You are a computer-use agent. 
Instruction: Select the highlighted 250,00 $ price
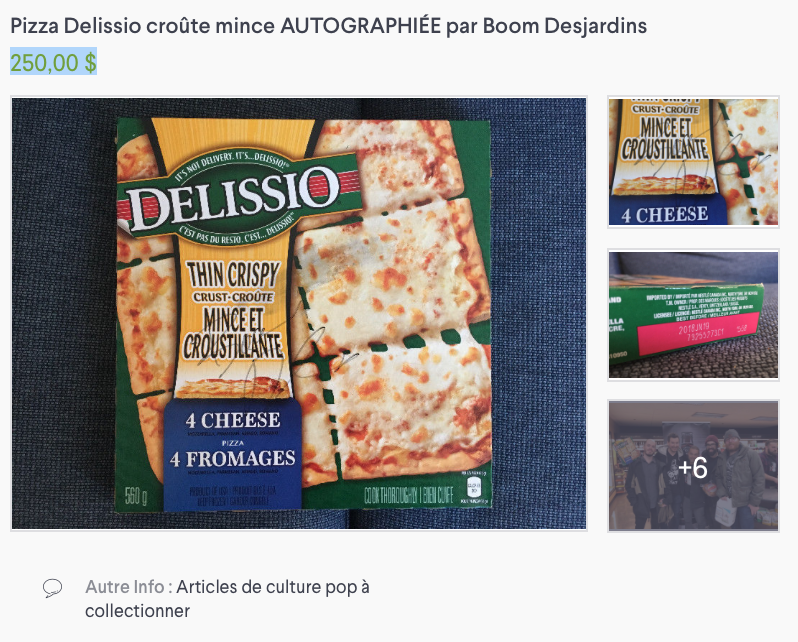tap(53, 62)
